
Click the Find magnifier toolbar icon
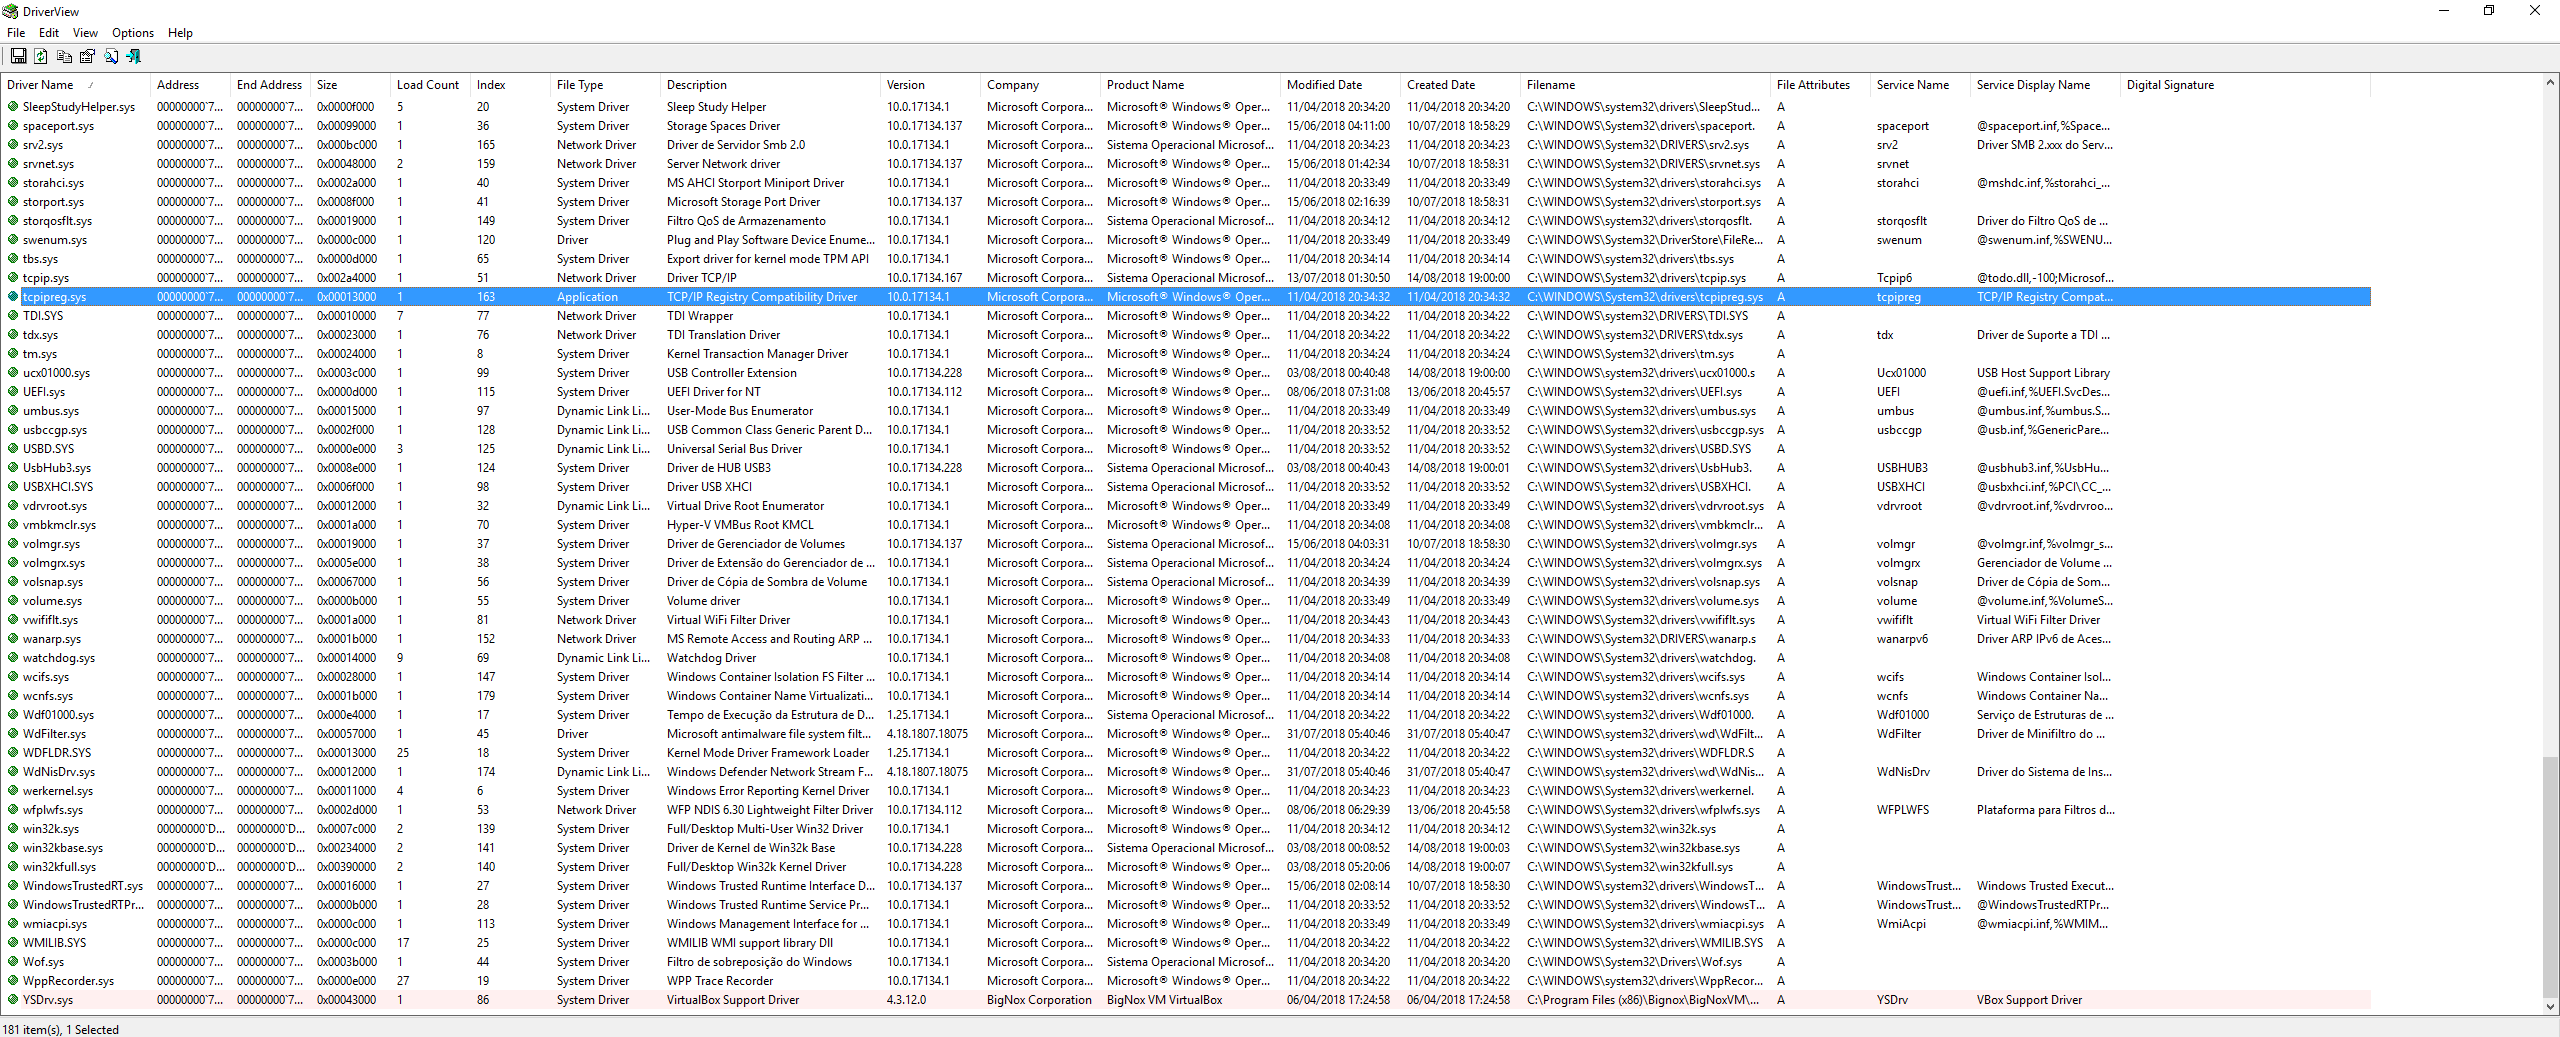(111, 57)
